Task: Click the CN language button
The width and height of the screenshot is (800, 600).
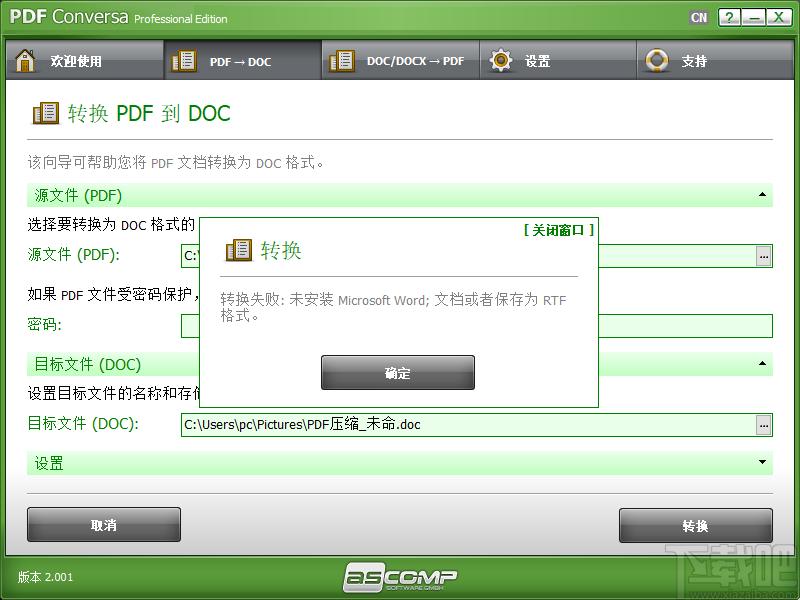Action: 699,18
